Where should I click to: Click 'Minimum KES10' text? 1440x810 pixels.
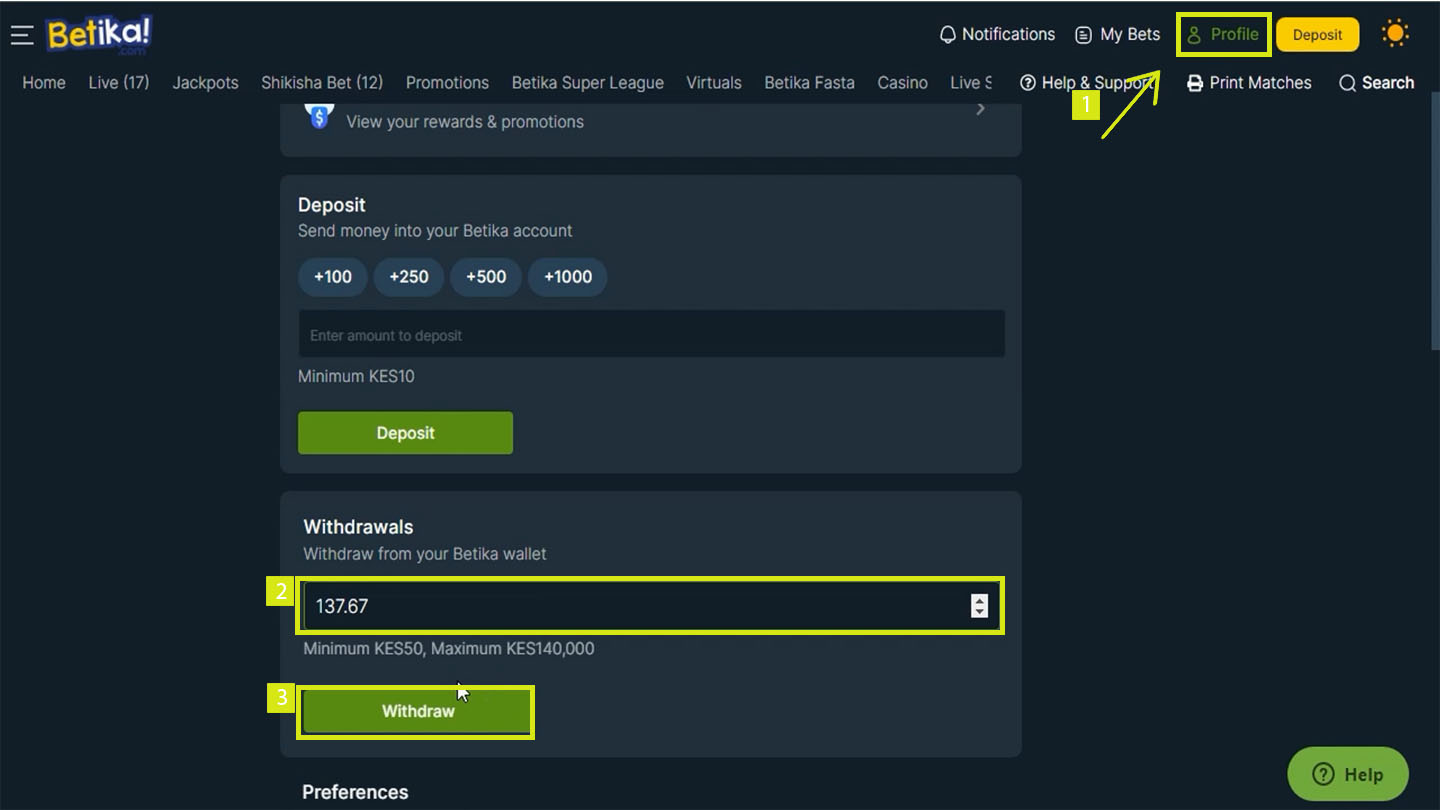356,377
